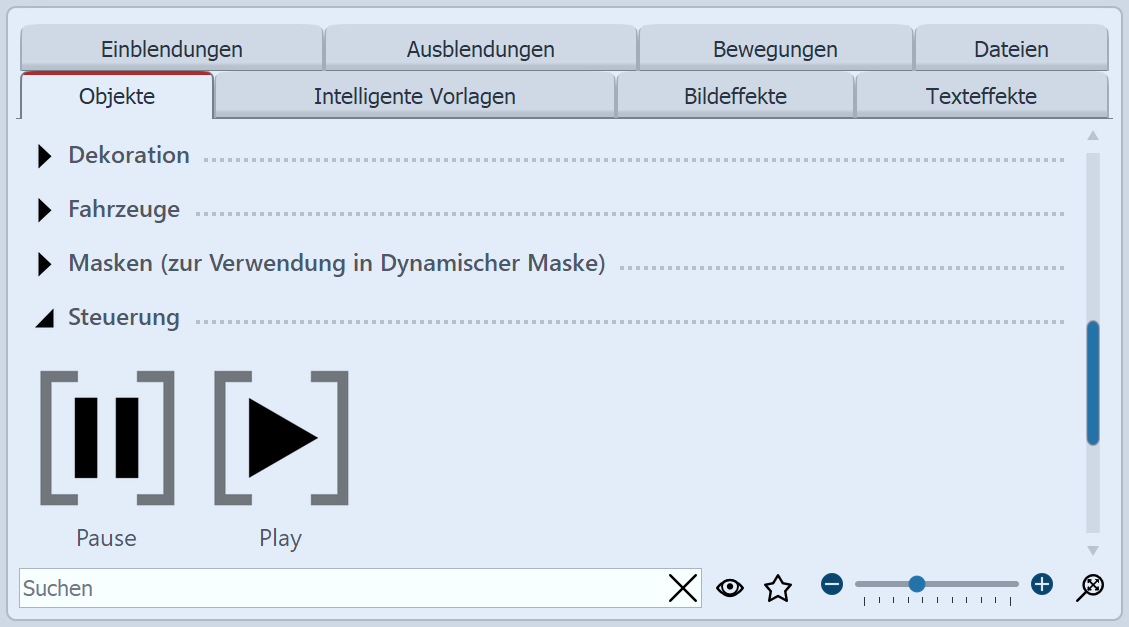Switch to the Bildeffekte tab
The height and width of the screenshot is (627, 1129).
coord(735,95)
